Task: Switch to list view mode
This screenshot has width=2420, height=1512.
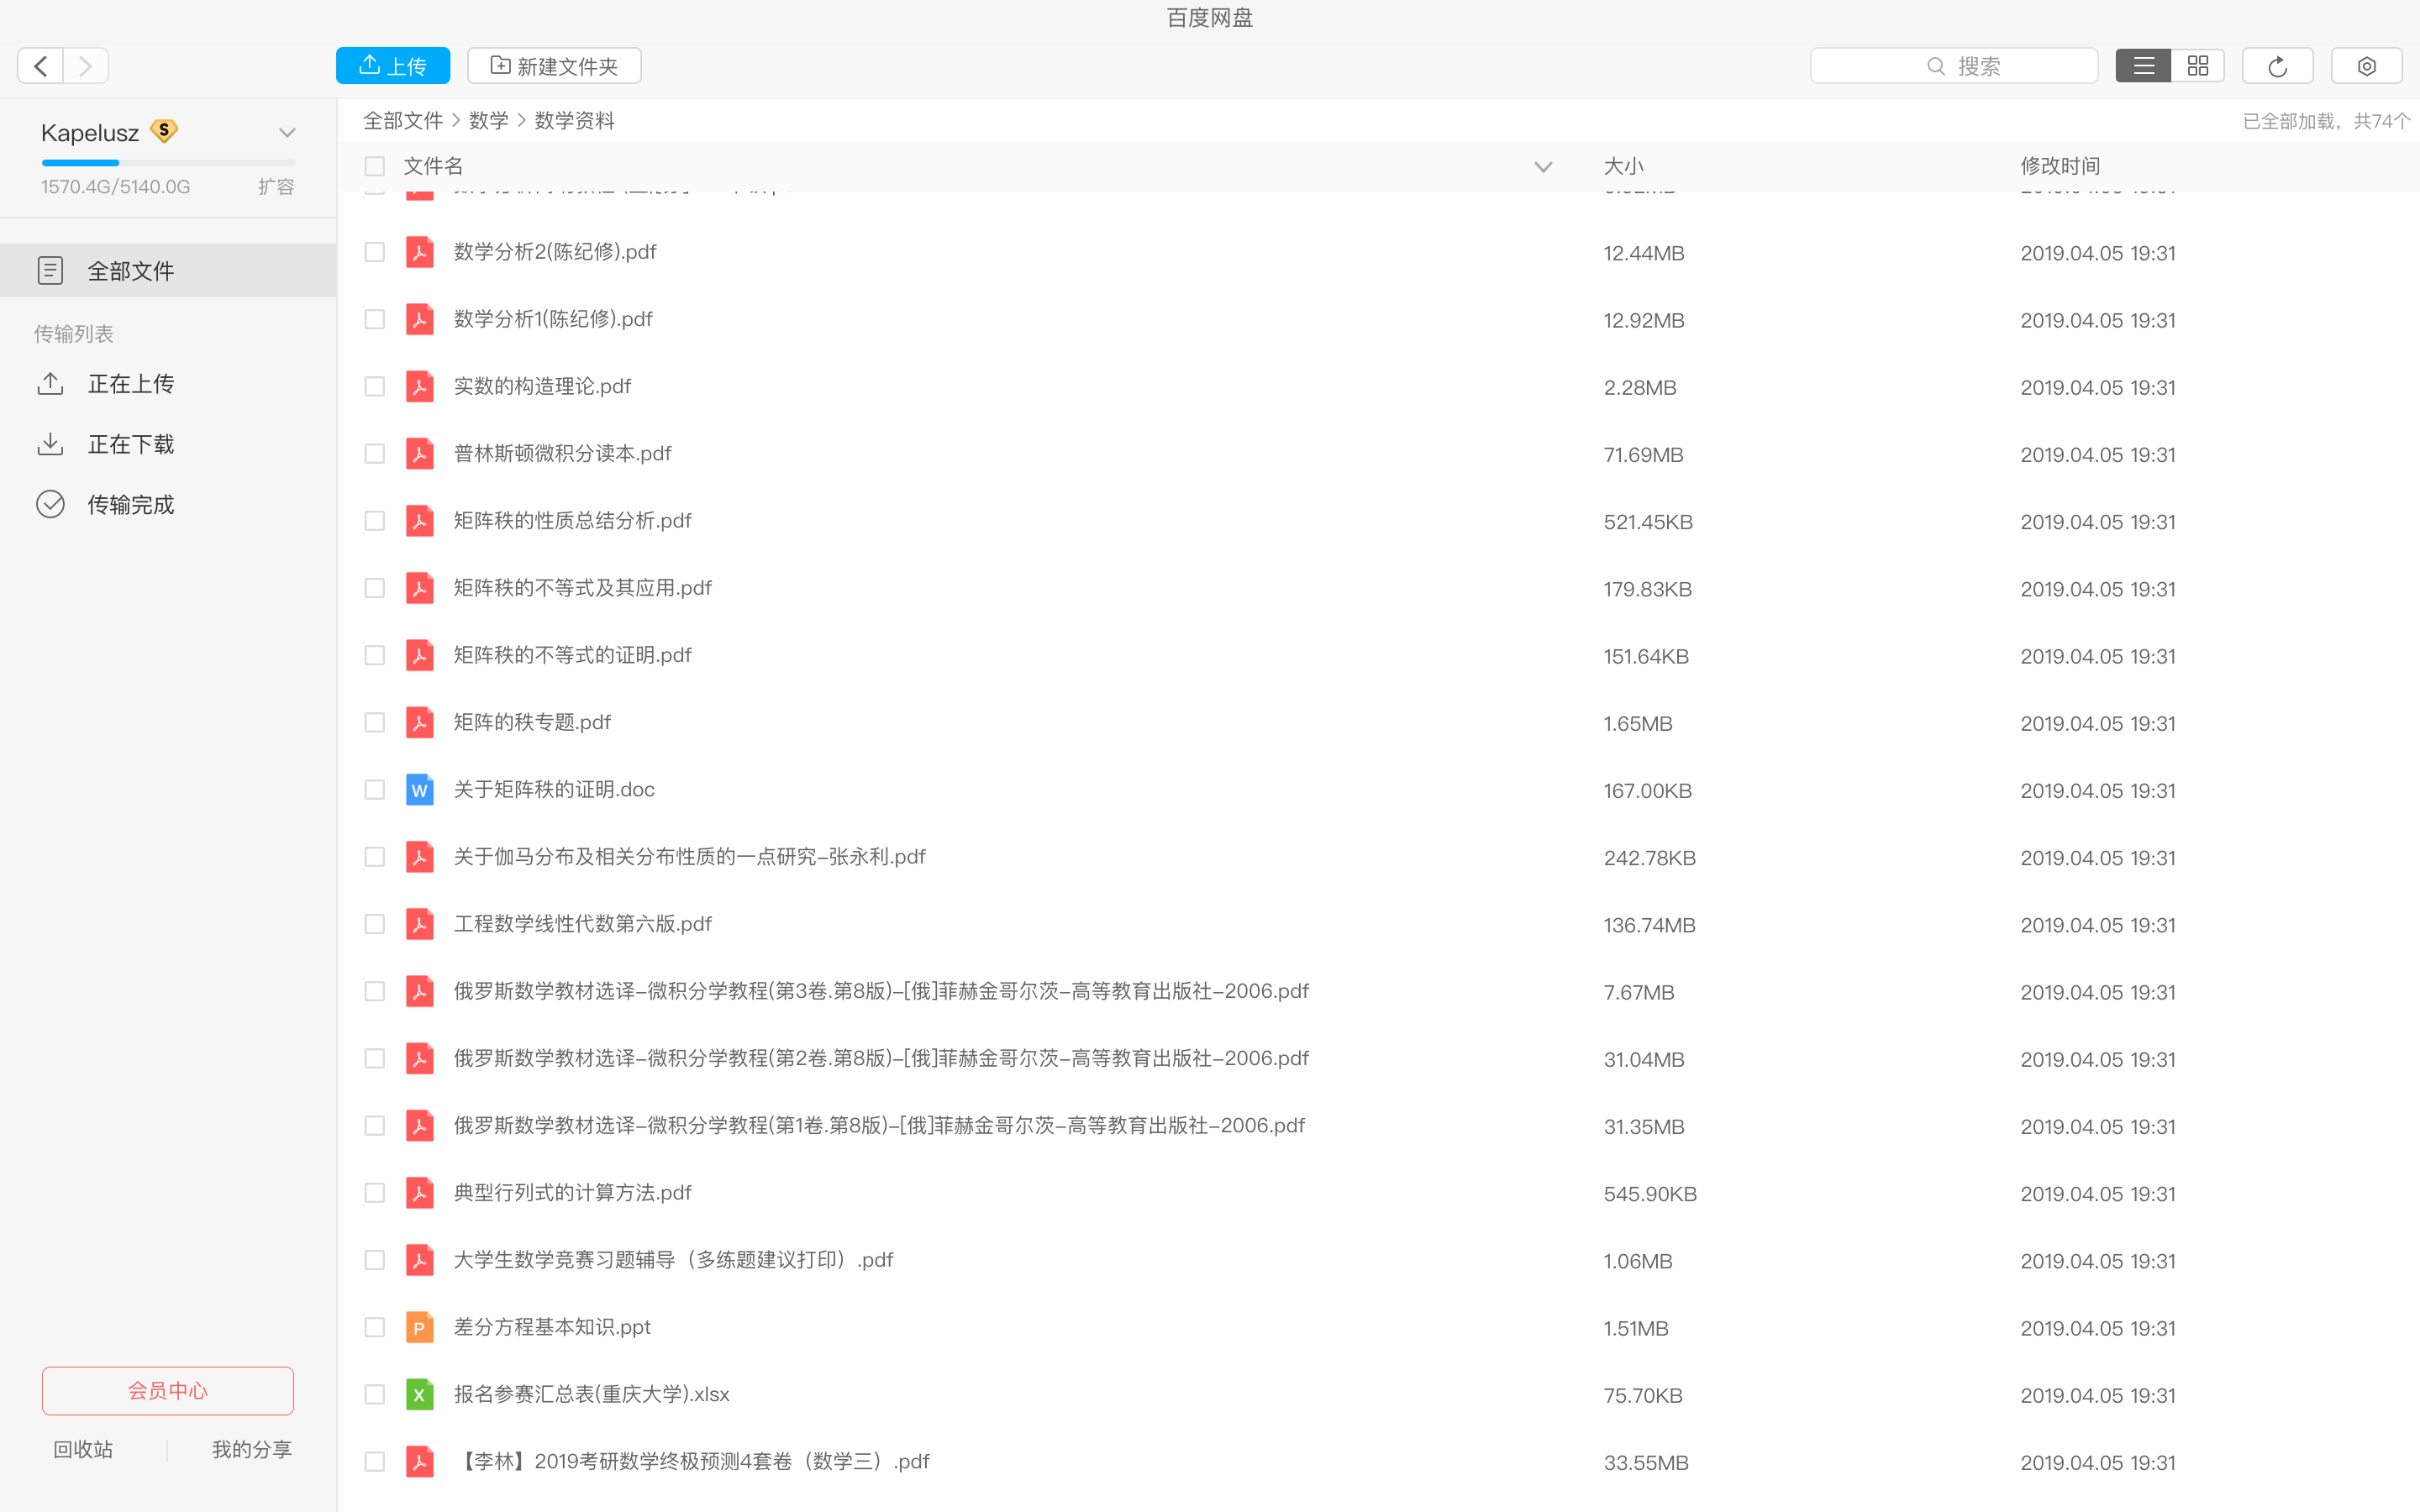Action: 2143,66
